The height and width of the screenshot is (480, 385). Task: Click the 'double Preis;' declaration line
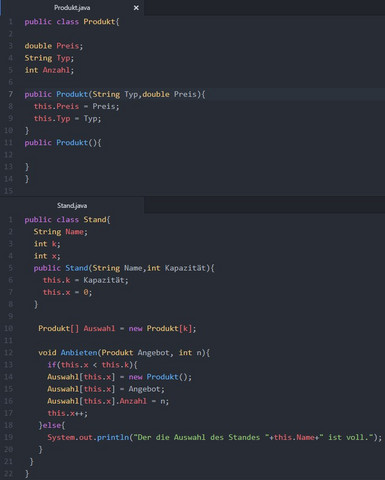pos(54,46)
